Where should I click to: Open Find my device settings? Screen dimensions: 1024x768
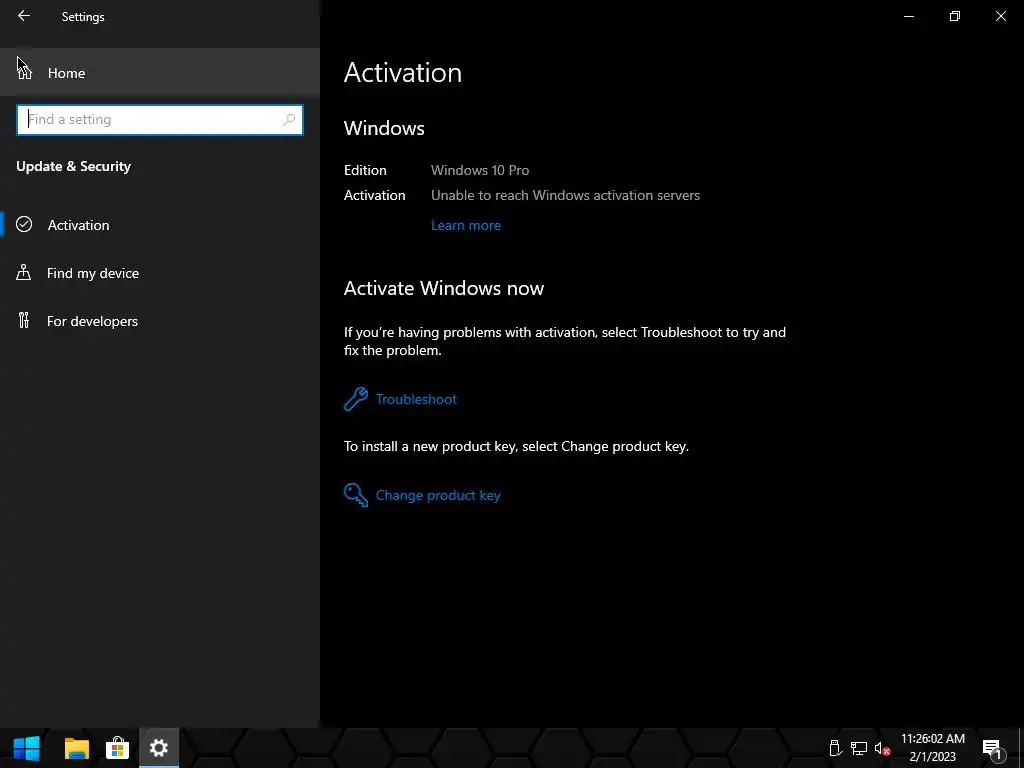pyautogui.click(x=160, y=273)
